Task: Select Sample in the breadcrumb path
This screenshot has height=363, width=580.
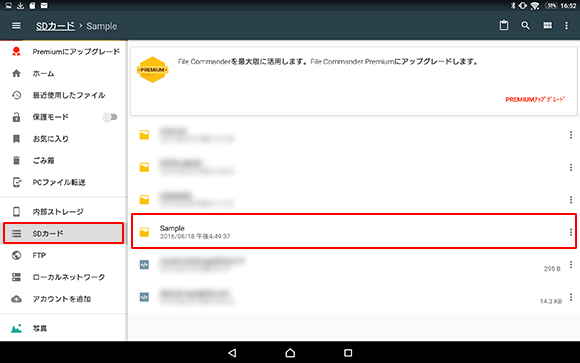Action: [102, 26]
